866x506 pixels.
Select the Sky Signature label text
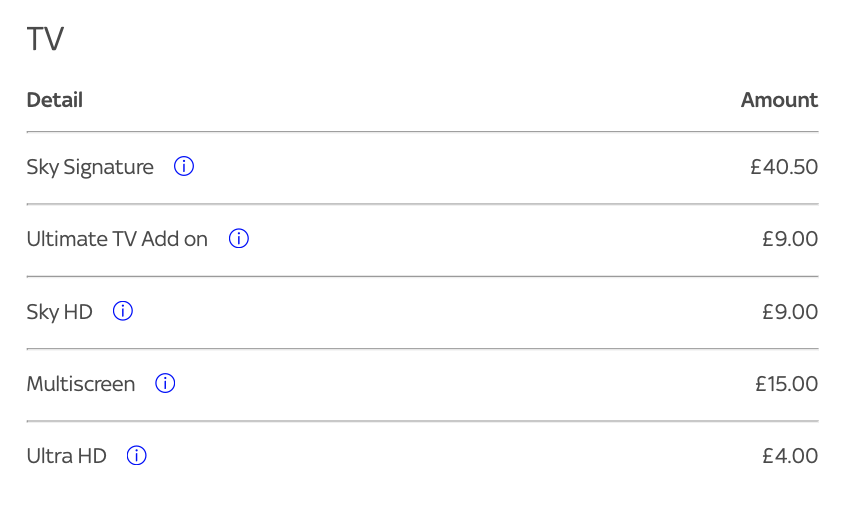tap(90, 167)
